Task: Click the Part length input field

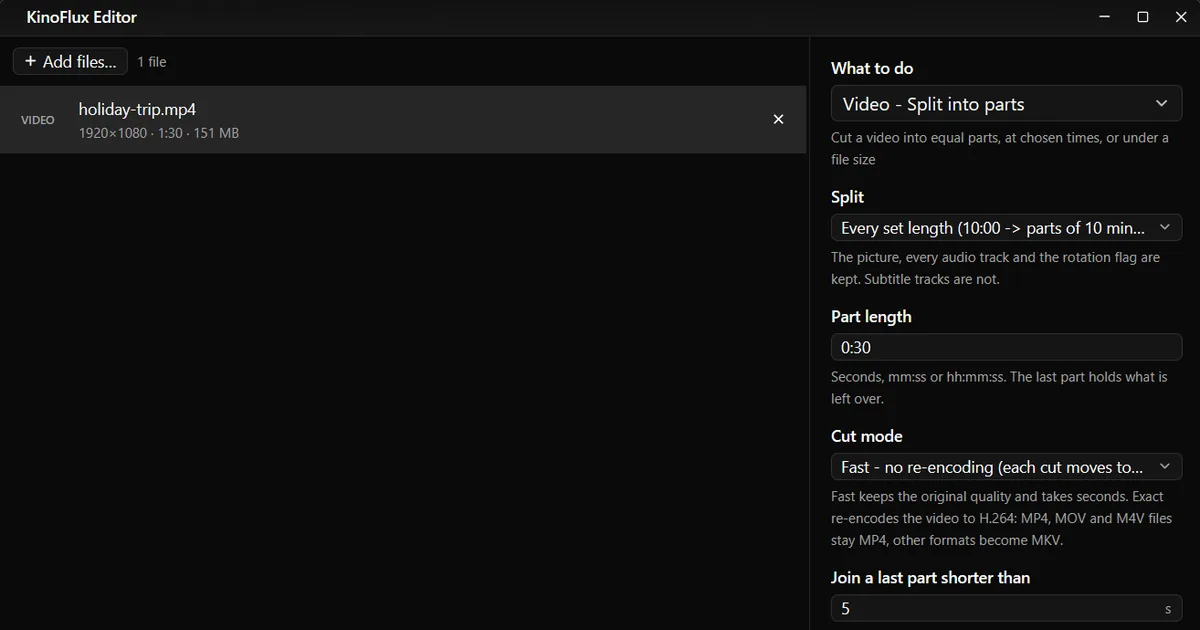Action: click(x=1006, y=348)
